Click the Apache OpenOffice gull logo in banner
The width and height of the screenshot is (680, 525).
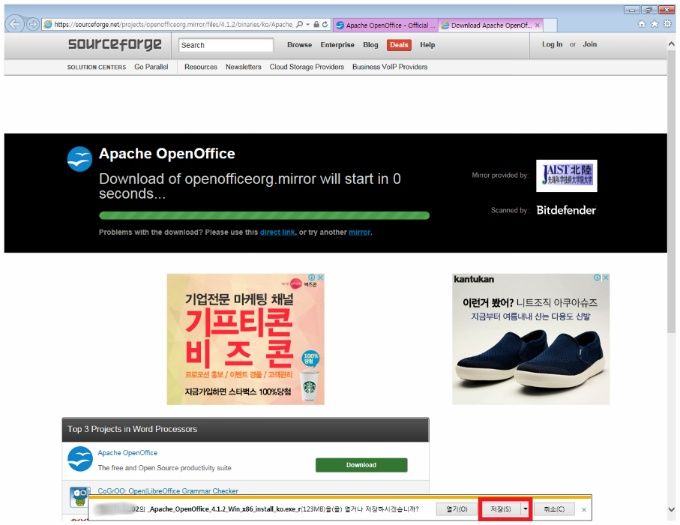(x=79, y=159)
